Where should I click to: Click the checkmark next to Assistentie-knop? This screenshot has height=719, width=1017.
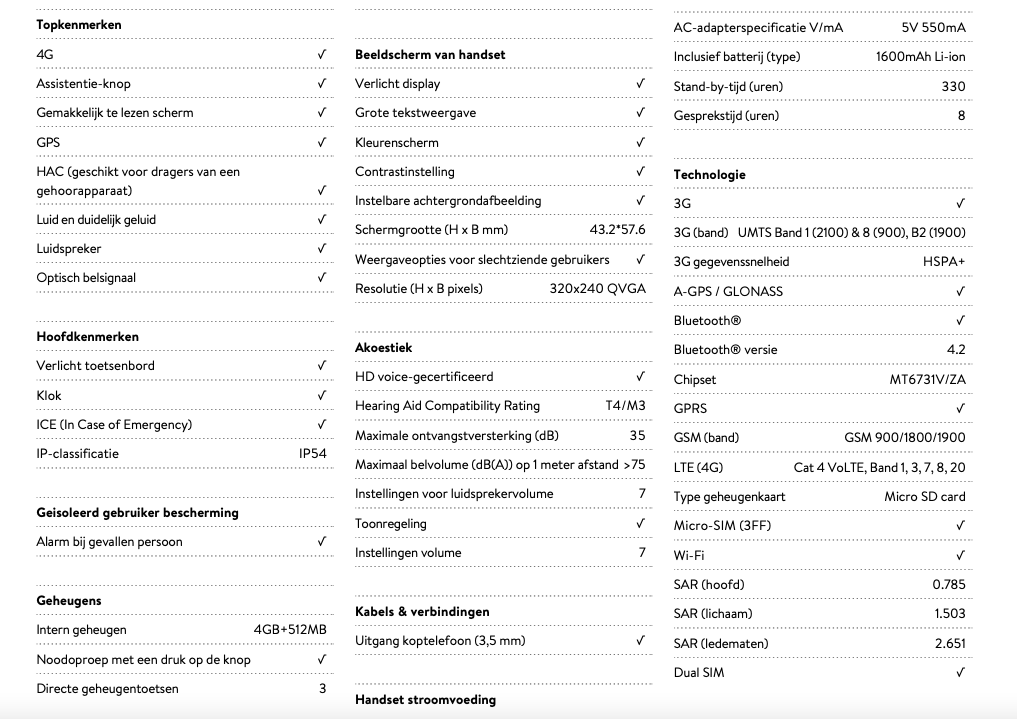click(322, 83)
